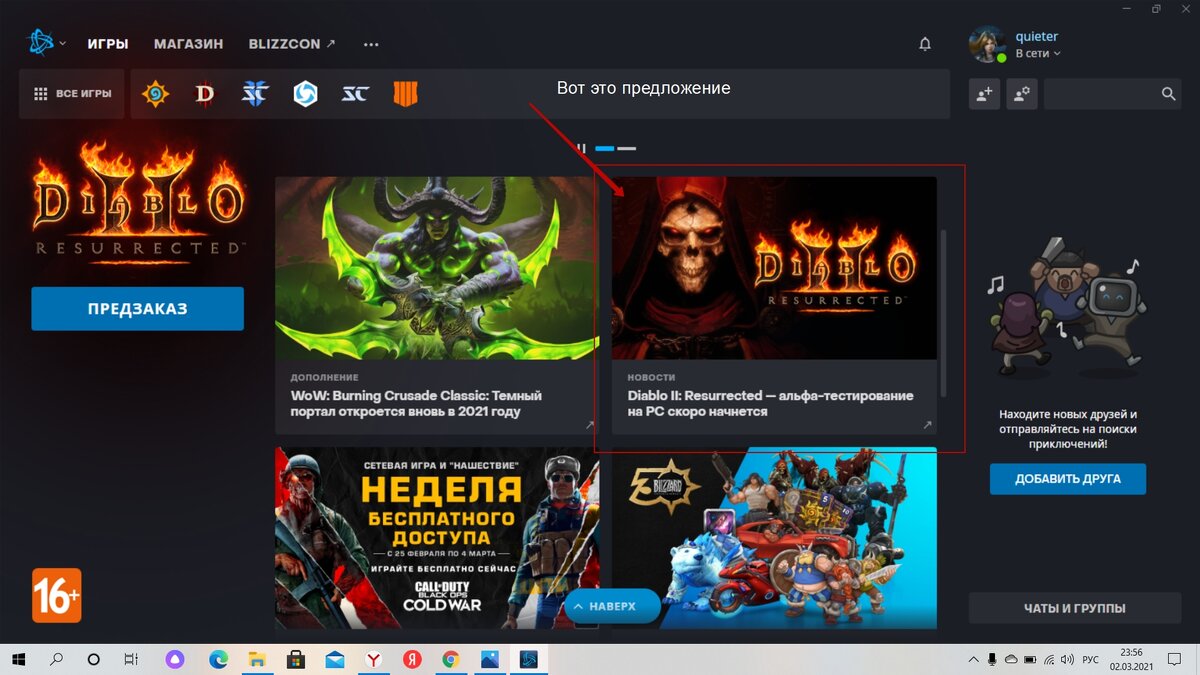This screenshot has width=1200, height=675.
Task: Open notifications bell
Action: pyautogui.click(x=925, y=44)
